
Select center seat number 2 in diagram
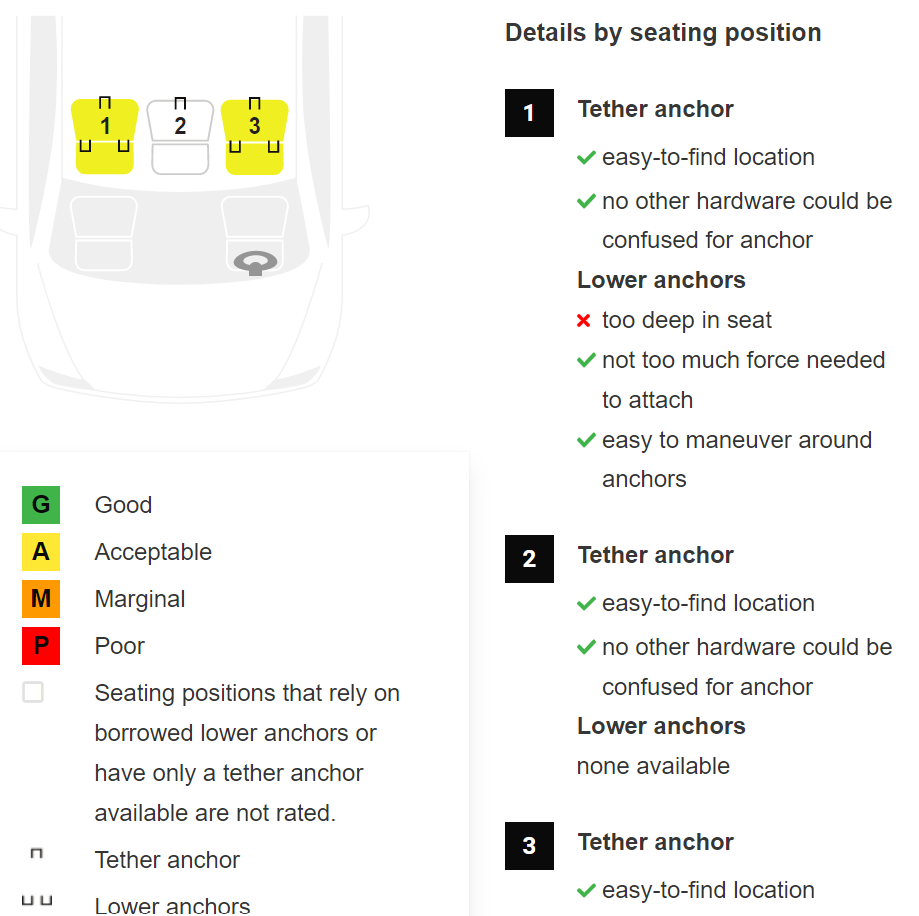(x=180, y=137)
